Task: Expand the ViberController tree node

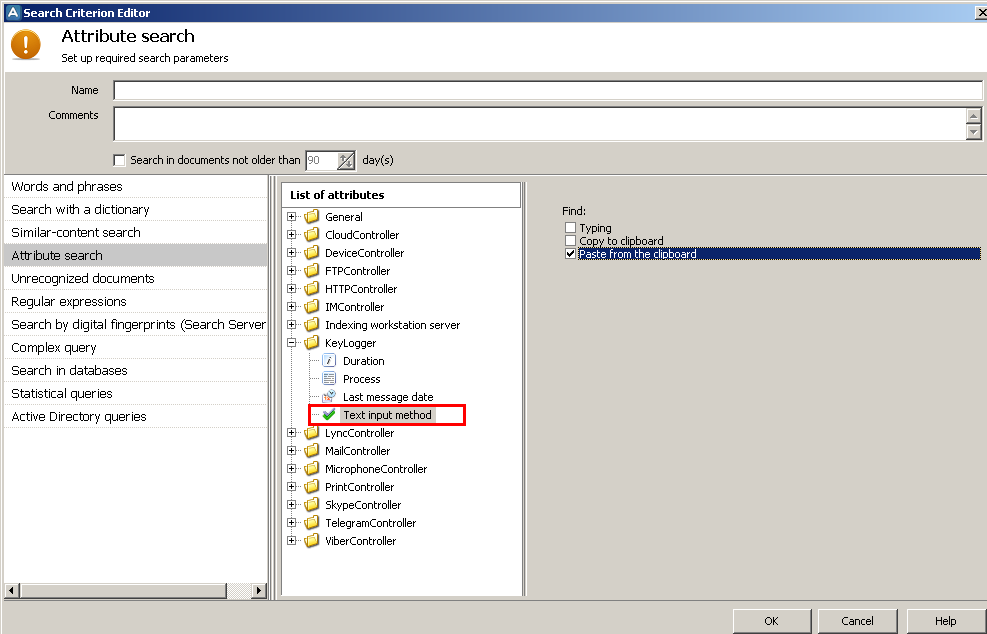Action: pos(291,541)
